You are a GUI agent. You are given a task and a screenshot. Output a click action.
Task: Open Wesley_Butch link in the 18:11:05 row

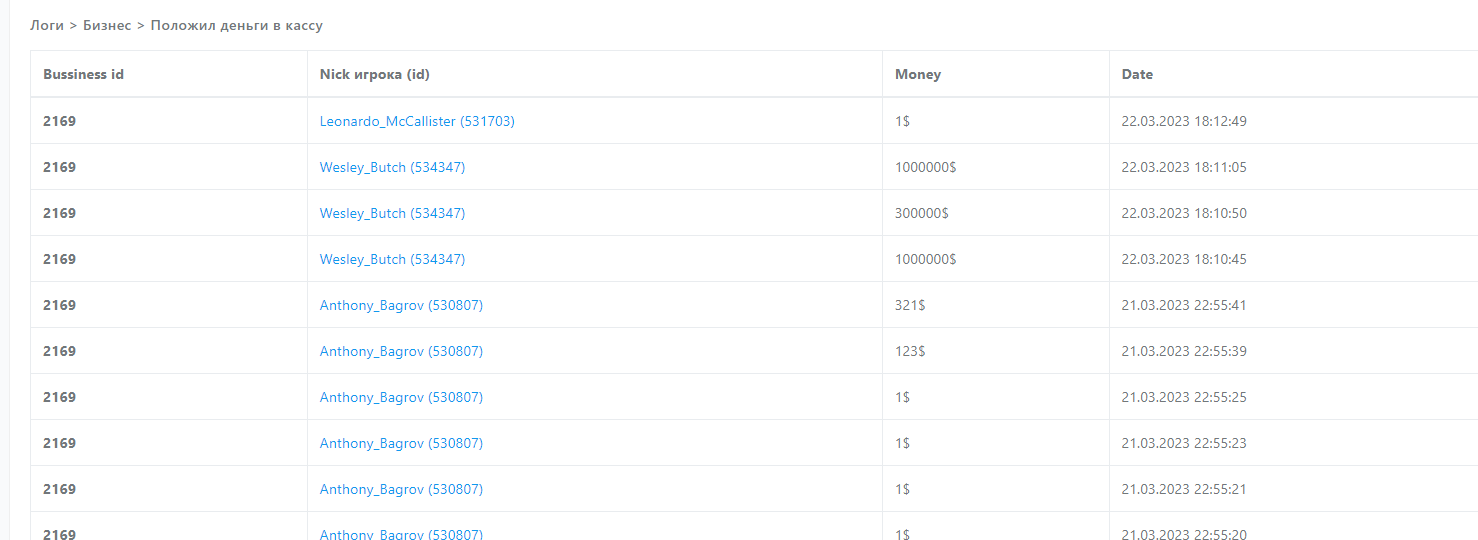coord(392,167)
